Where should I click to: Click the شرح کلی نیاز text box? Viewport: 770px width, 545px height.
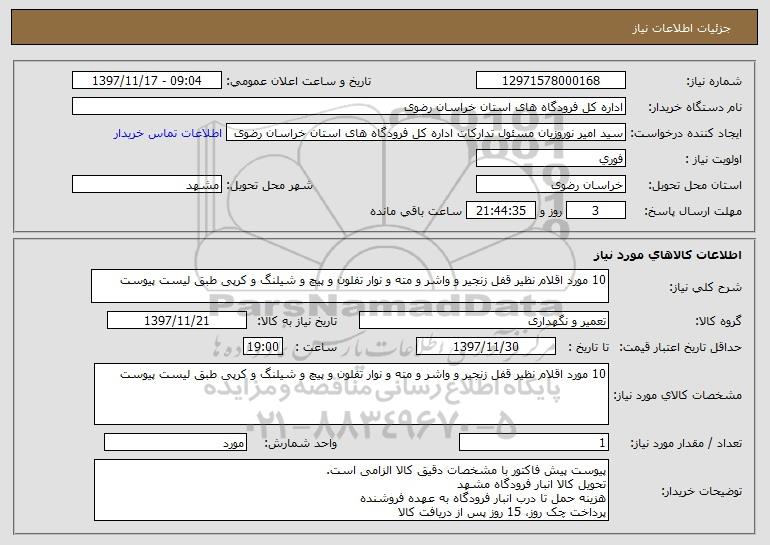[350, 286]
